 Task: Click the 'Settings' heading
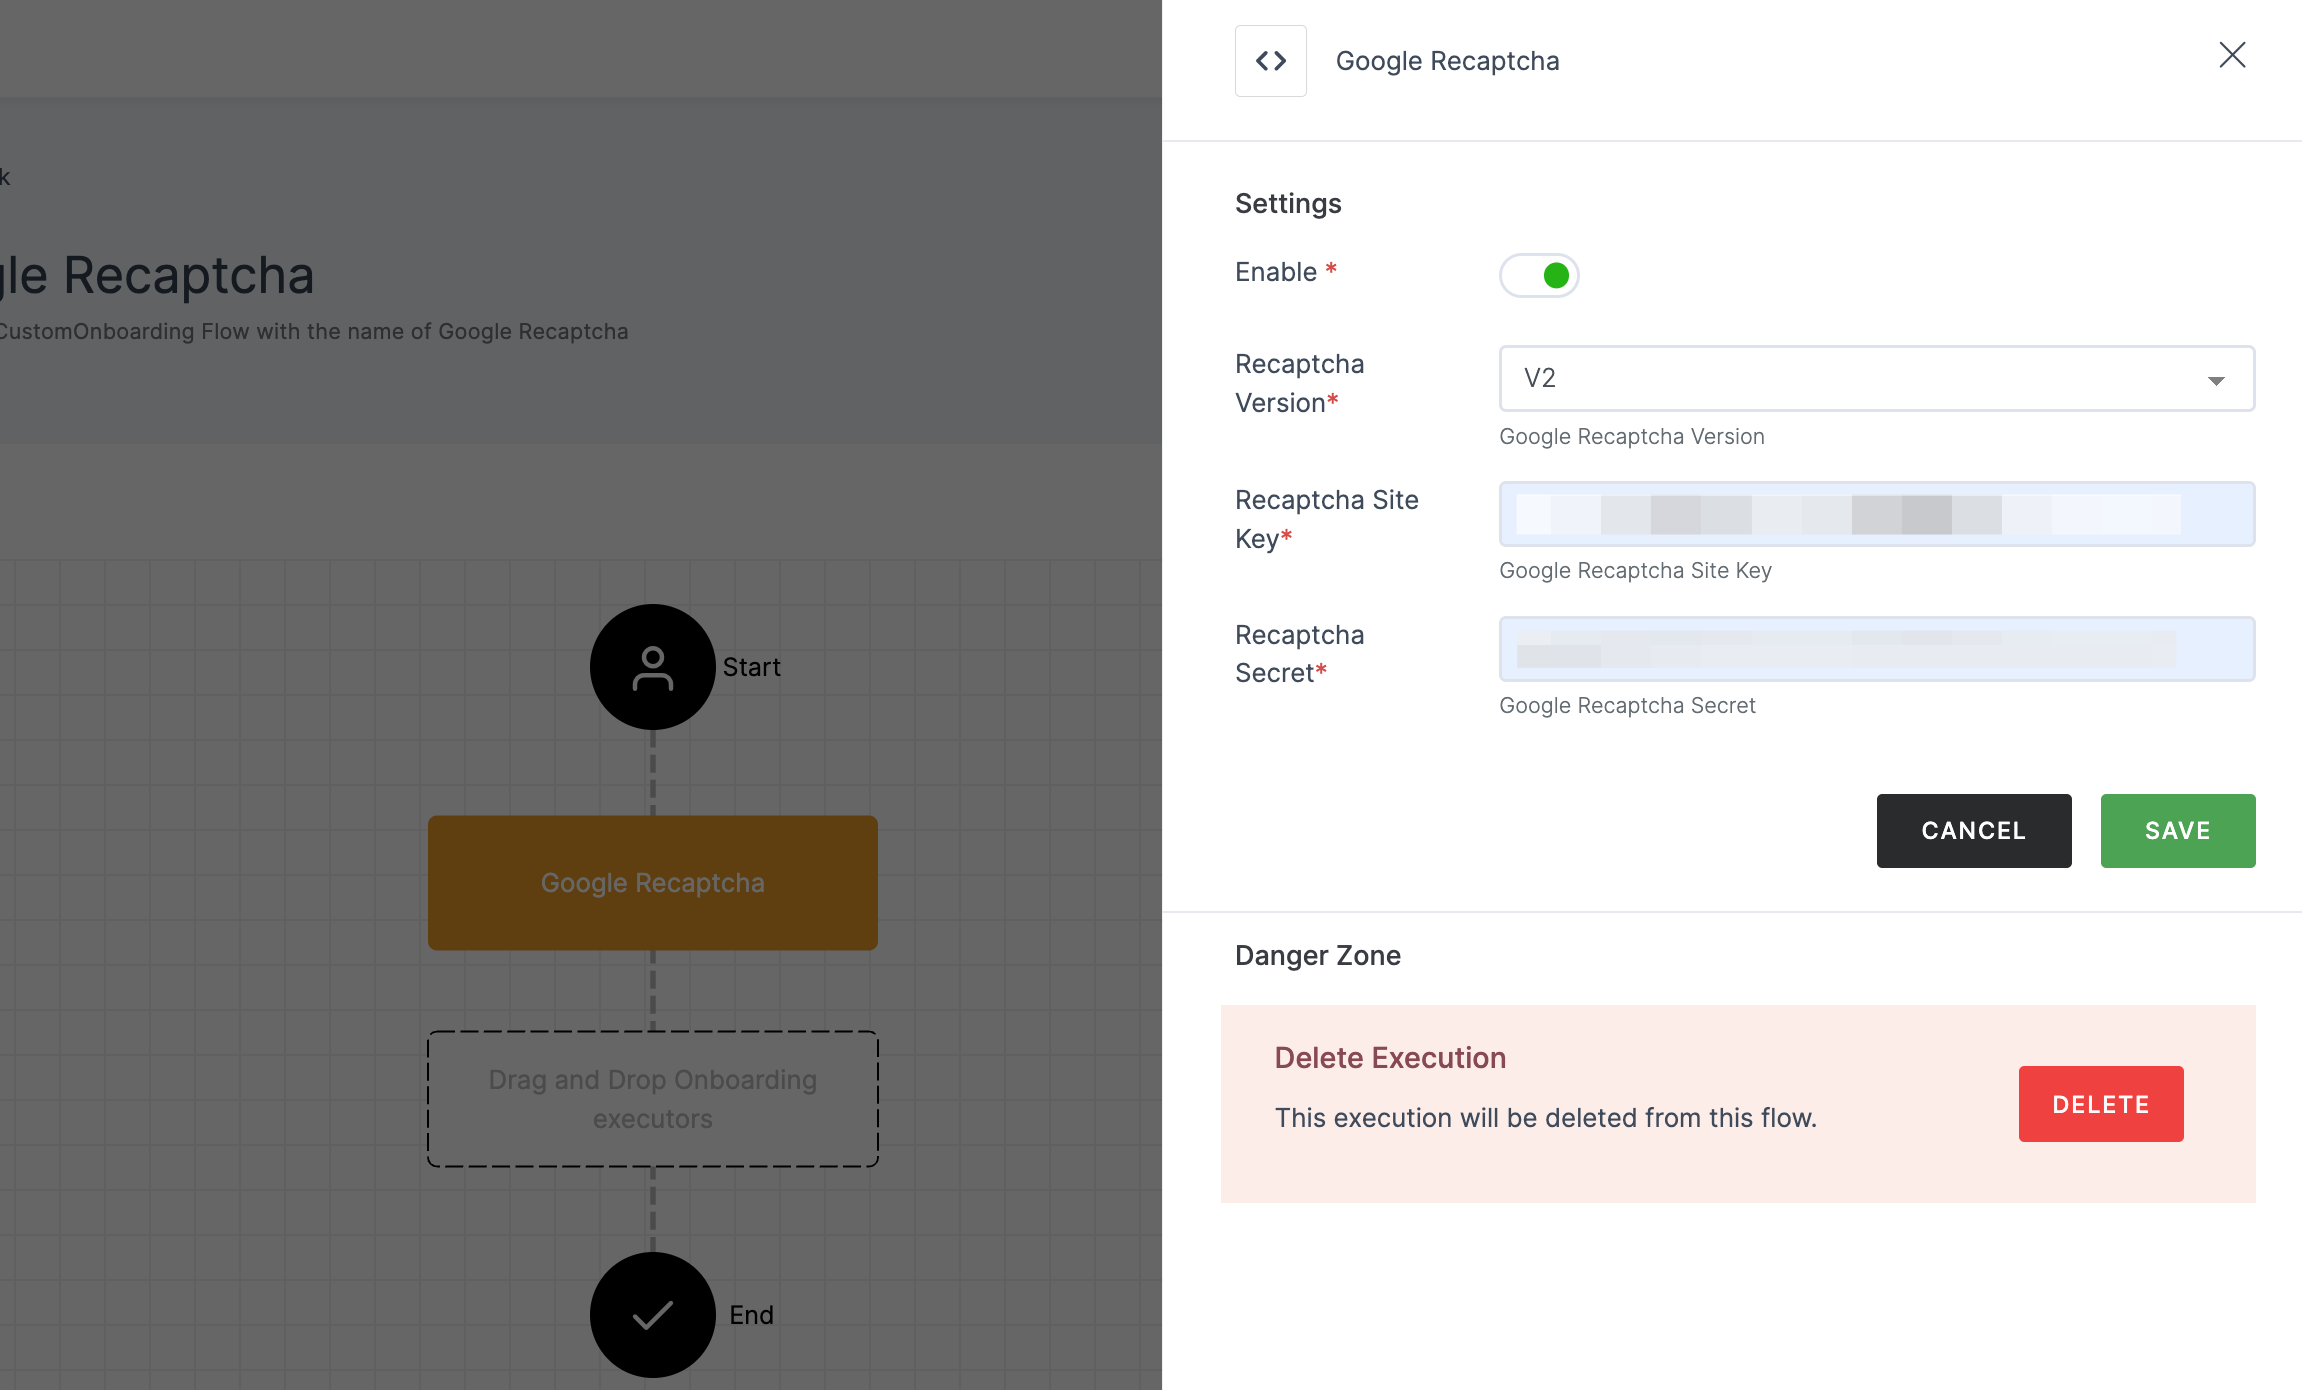[x=1288, y=204]
